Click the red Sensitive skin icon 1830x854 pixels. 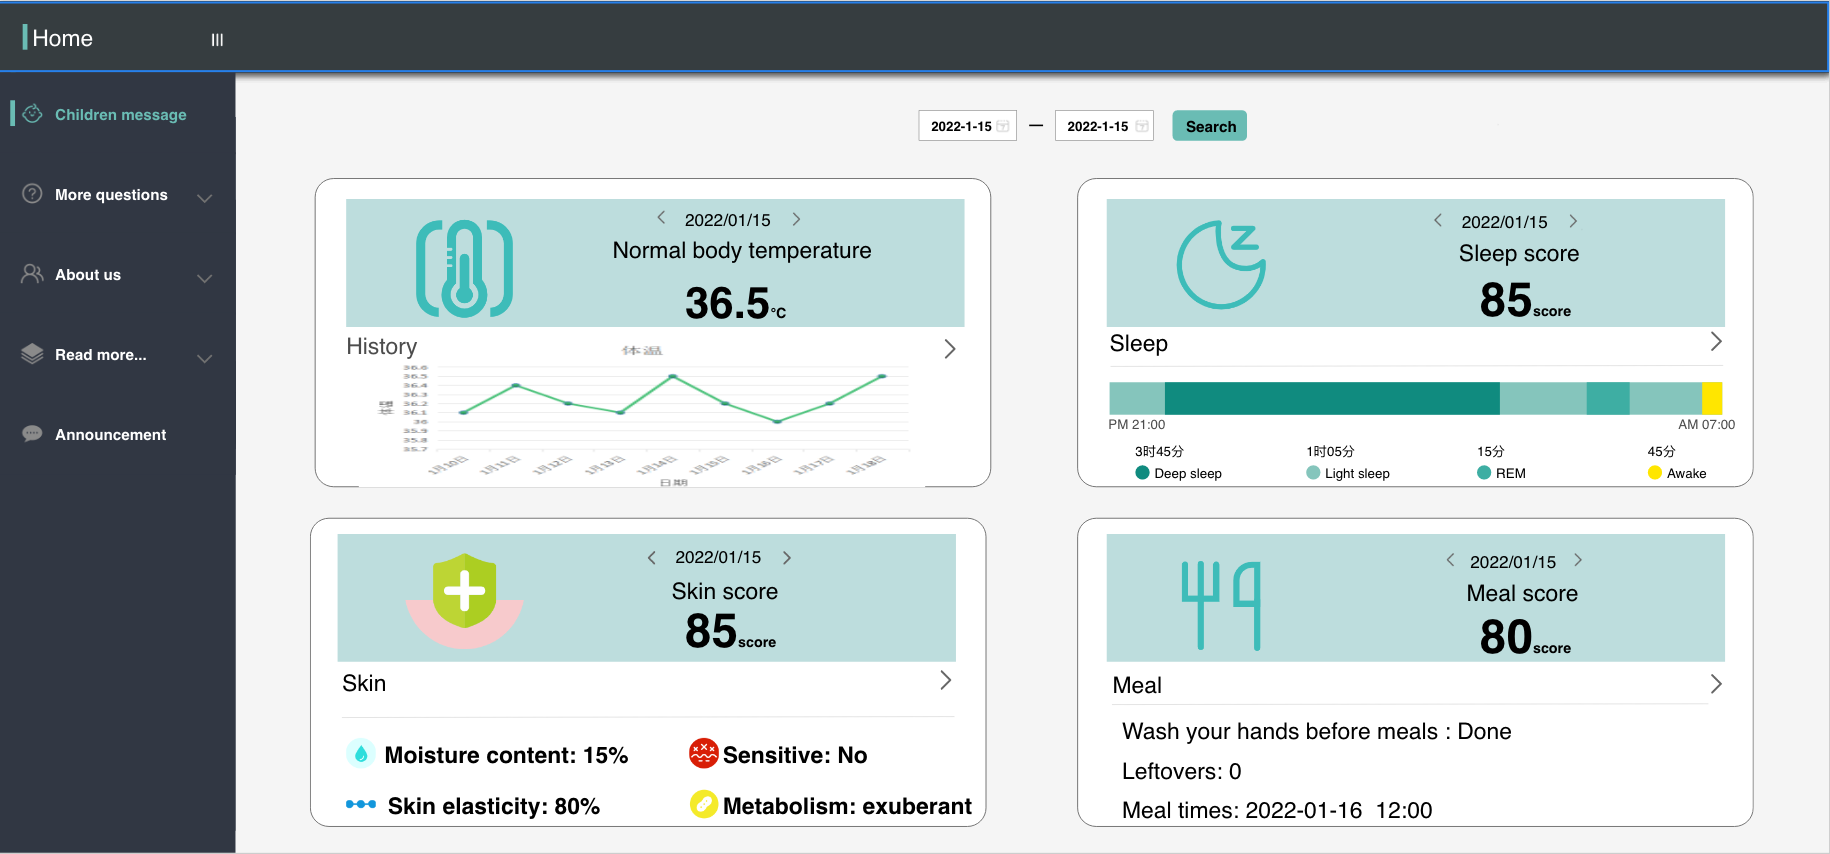[704, 754]
